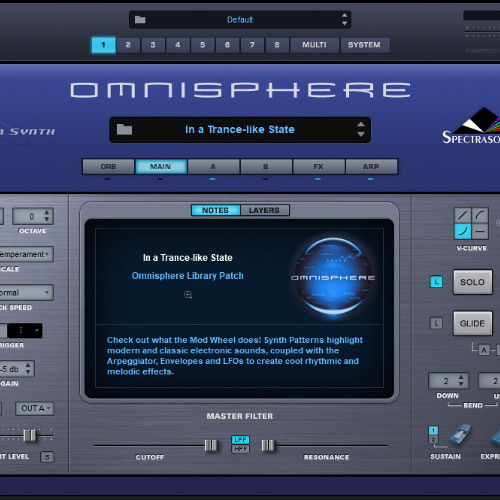This screenshot has height=500, width=500.
Task: Click the Omnisphere Library Patch text
Action: [187, 276]
